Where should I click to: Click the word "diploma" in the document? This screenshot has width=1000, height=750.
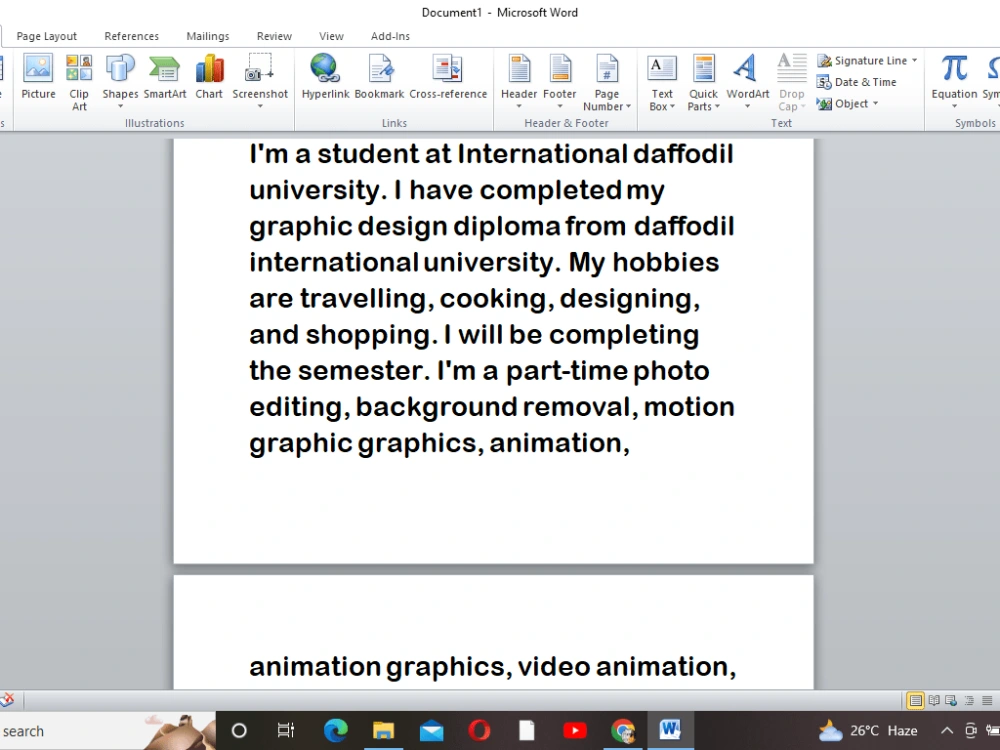tap(507, 227)
